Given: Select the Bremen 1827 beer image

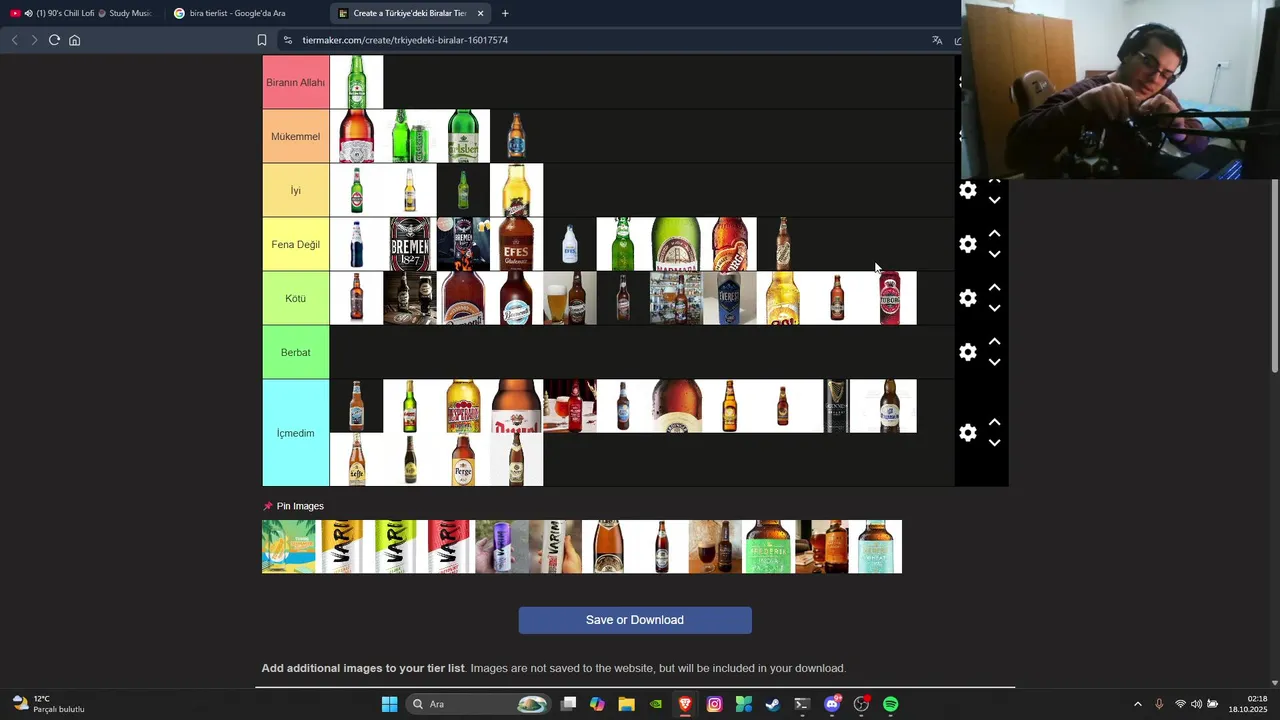Looking at the screenshot, I should pyautogui.click(x=410, y=244).
